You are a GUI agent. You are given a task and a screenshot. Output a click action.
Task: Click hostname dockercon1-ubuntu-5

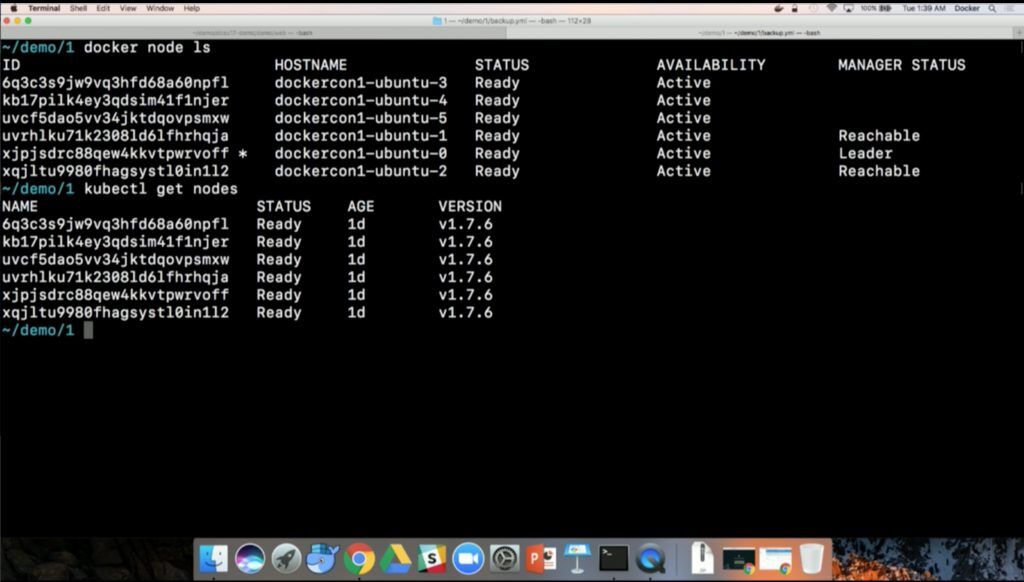pyautogui.click(x=360, y=118)
